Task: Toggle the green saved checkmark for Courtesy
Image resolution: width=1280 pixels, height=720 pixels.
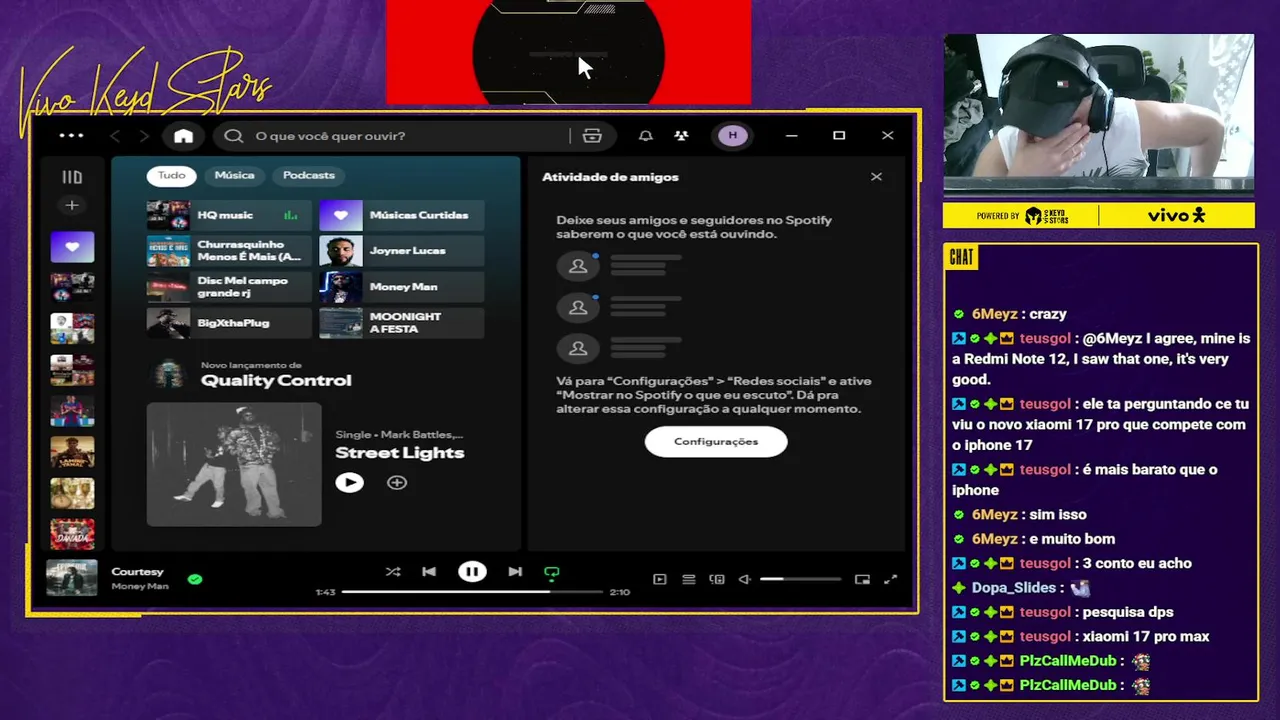Action: pos(195,579)
